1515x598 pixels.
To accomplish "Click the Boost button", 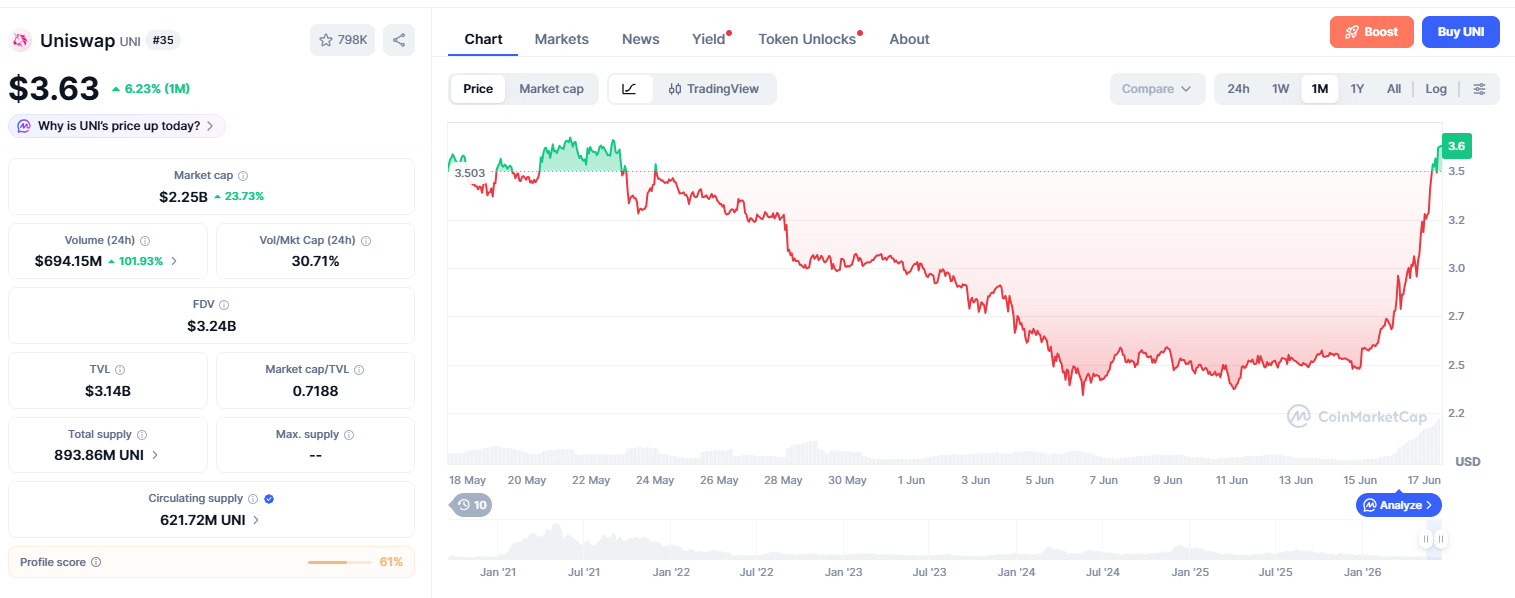I will coord(1371,32).
